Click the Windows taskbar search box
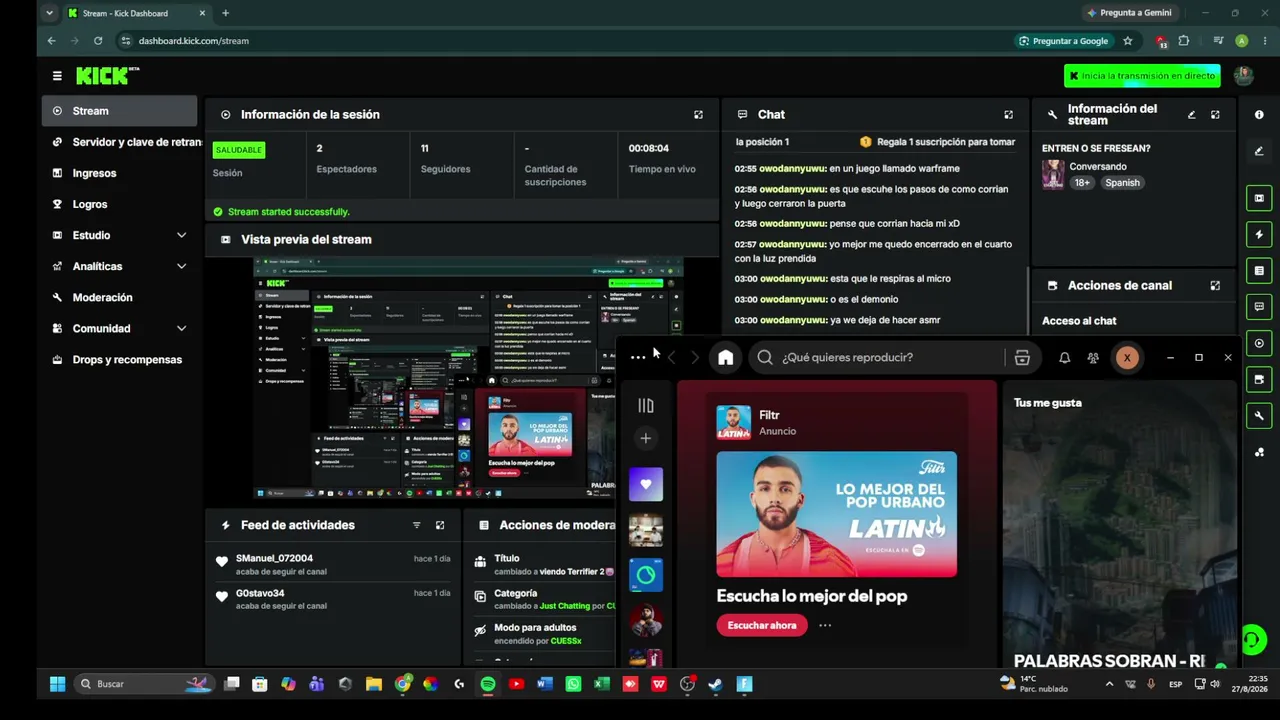 (x=143, y=684)
